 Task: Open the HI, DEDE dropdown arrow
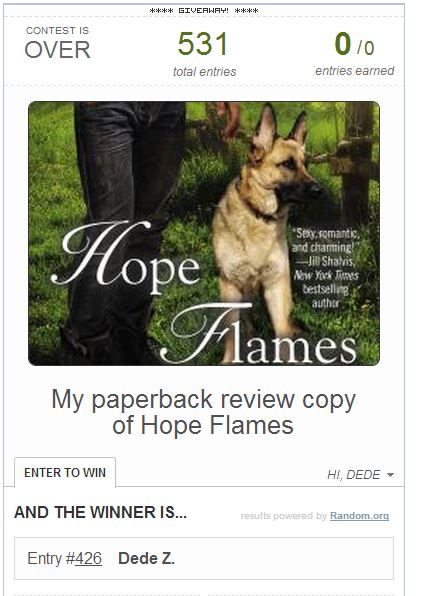(390, 475)
